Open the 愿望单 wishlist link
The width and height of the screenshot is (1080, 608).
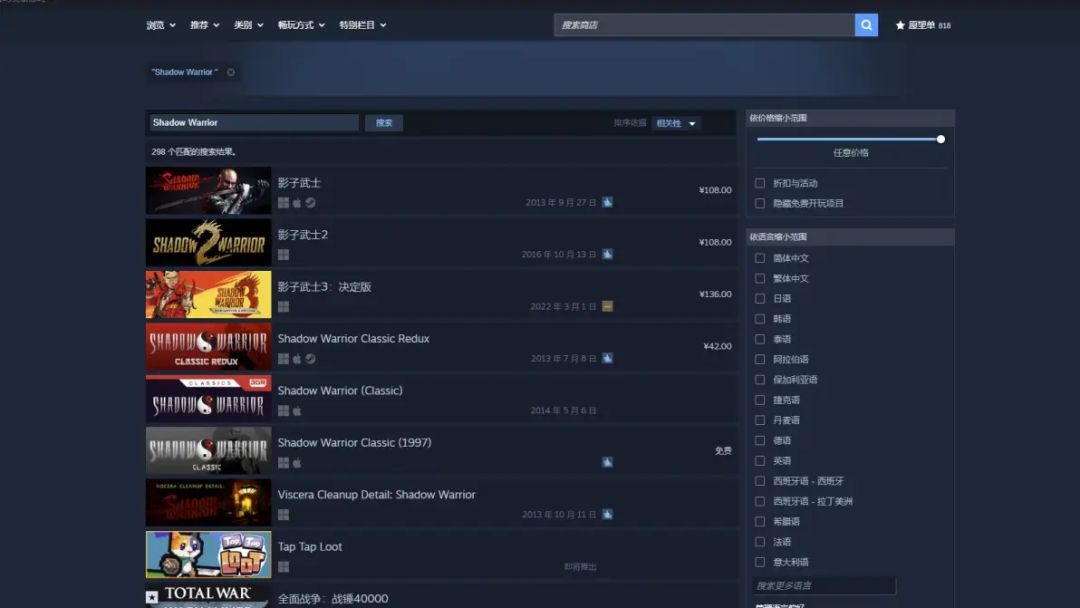click(922, 25)
